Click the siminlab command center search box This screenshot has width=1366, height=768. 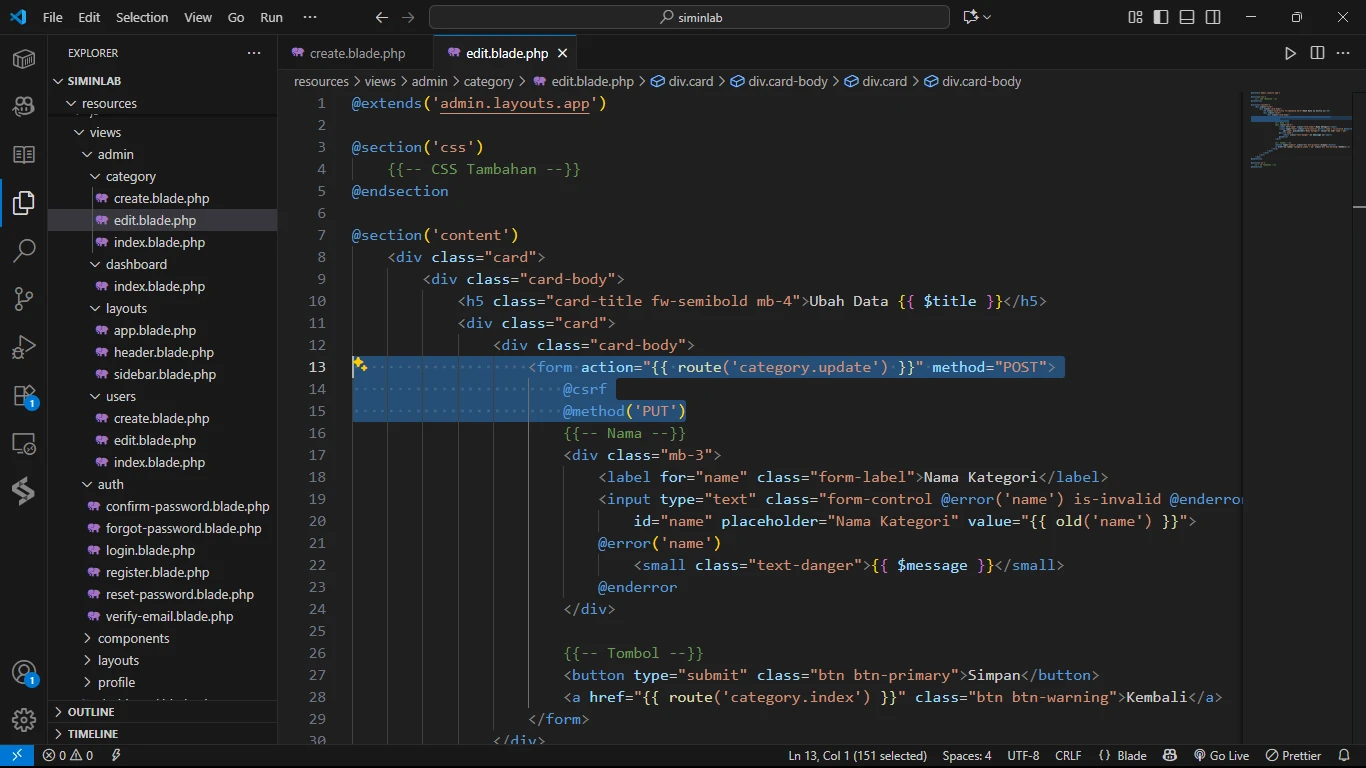click(x=689, y=17)
